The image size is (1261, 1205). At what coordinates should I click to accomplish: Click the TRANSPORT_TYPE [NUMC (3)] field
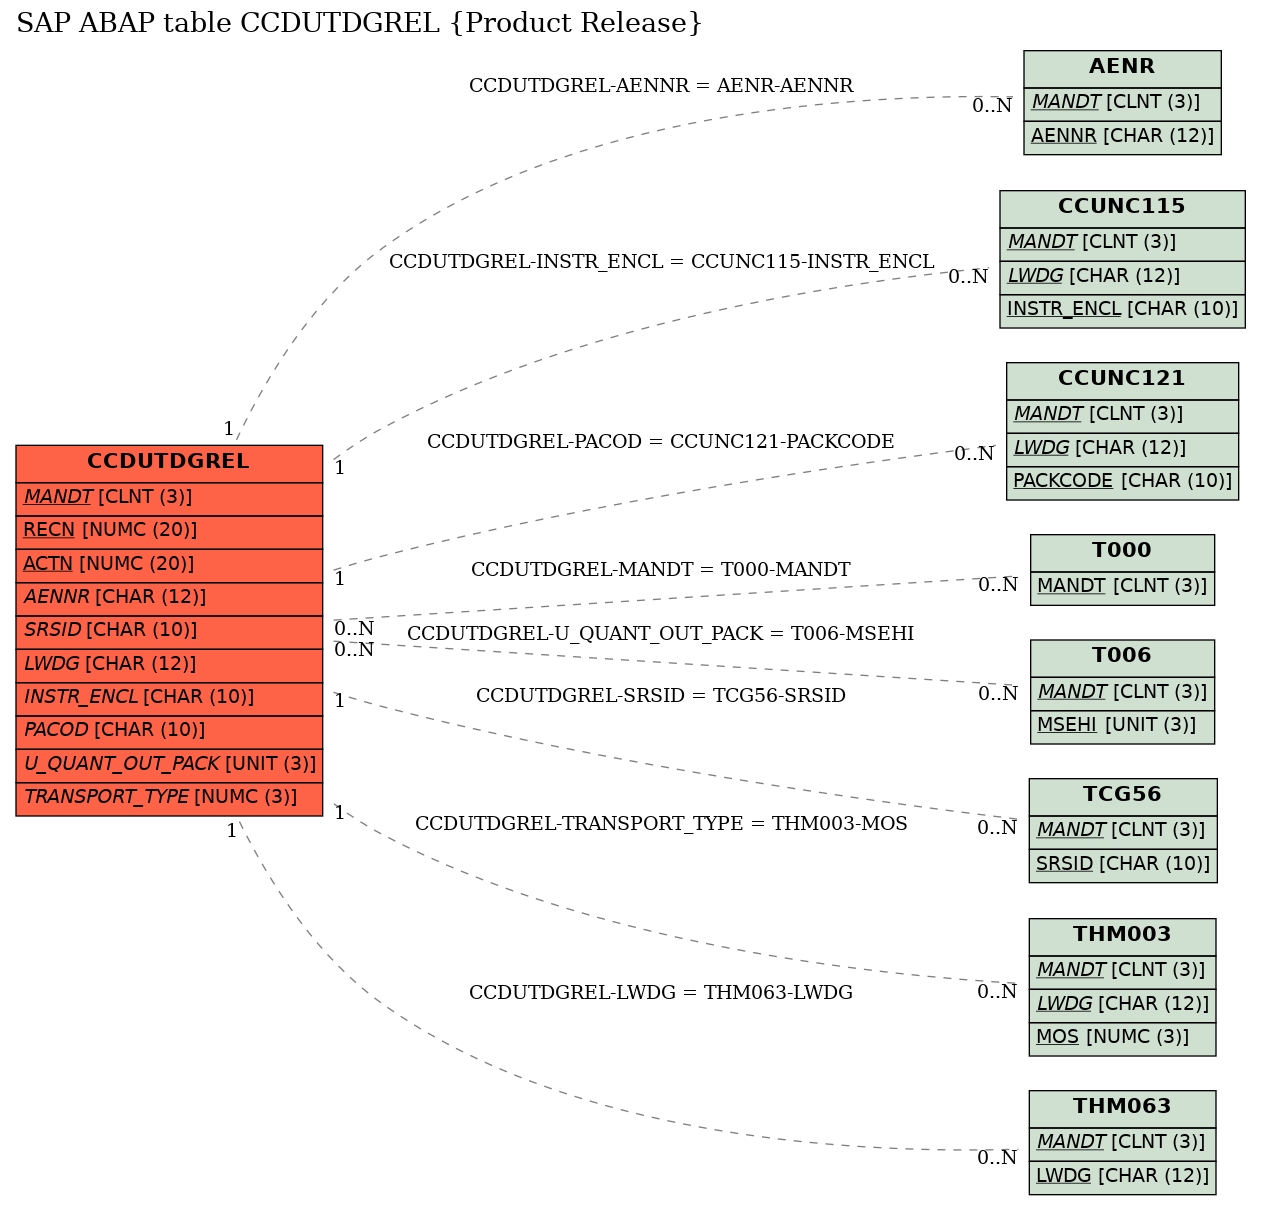[169, 798]
